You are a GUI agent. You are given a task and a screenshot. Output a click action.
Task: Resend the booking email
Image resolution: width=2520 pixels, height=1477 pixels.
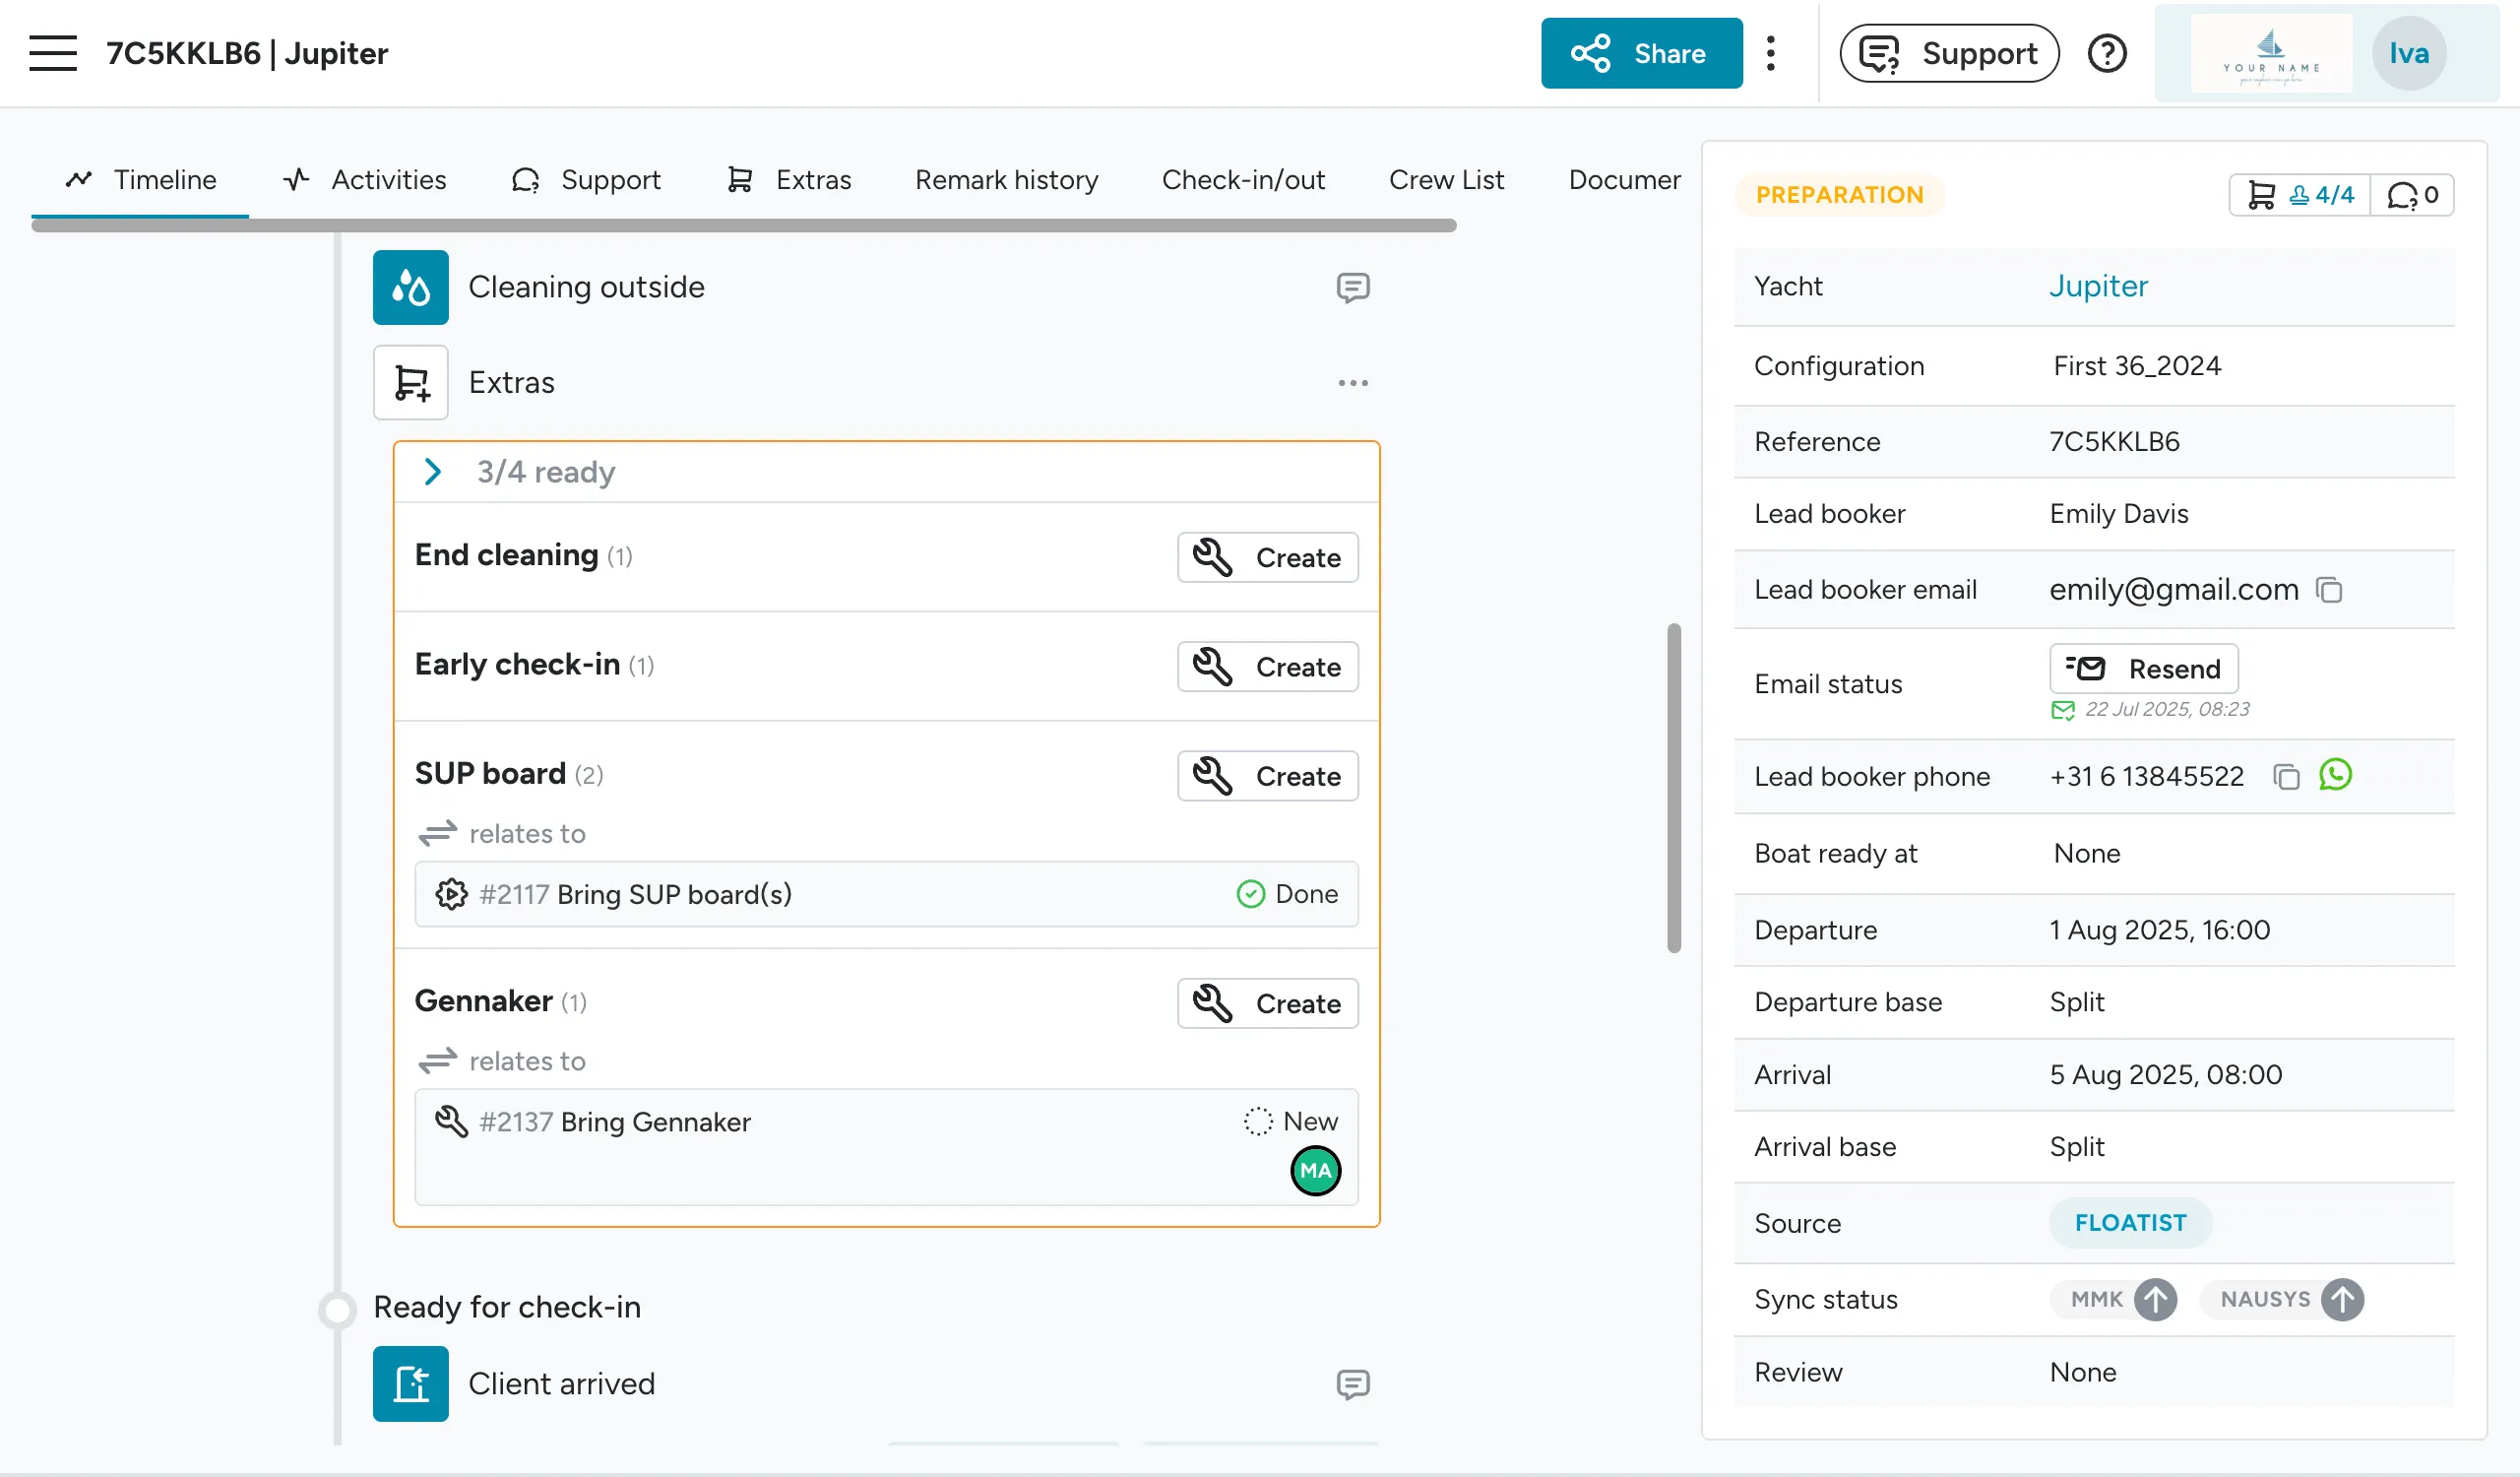pyautogui.click(x=2143, y=668)
